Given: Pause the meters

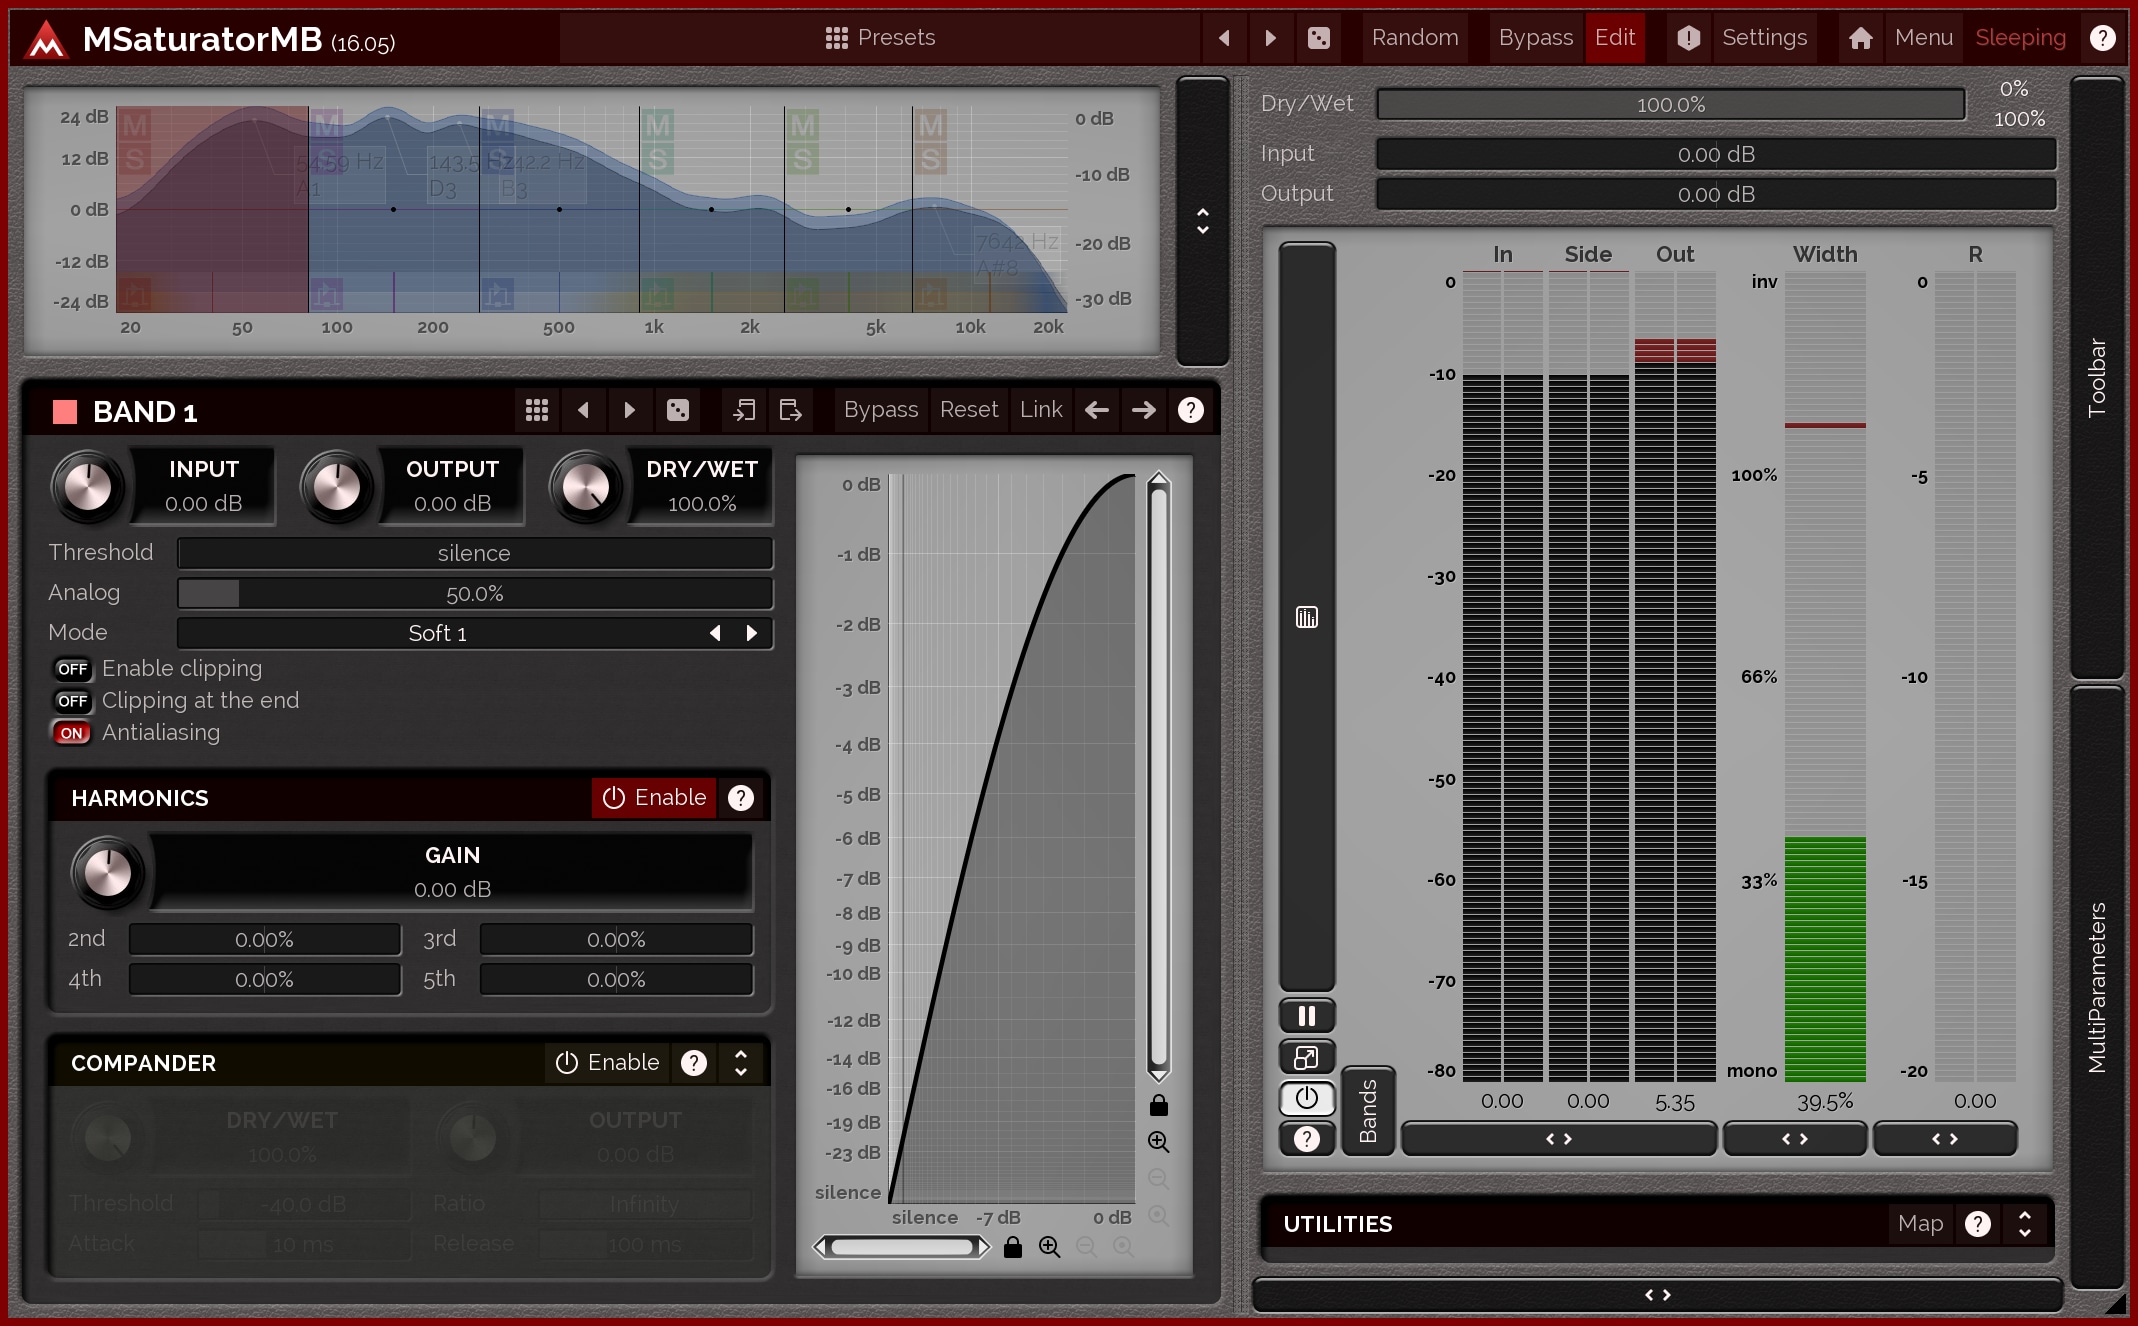Looking at the screenshot, I should point(1307,1017).
